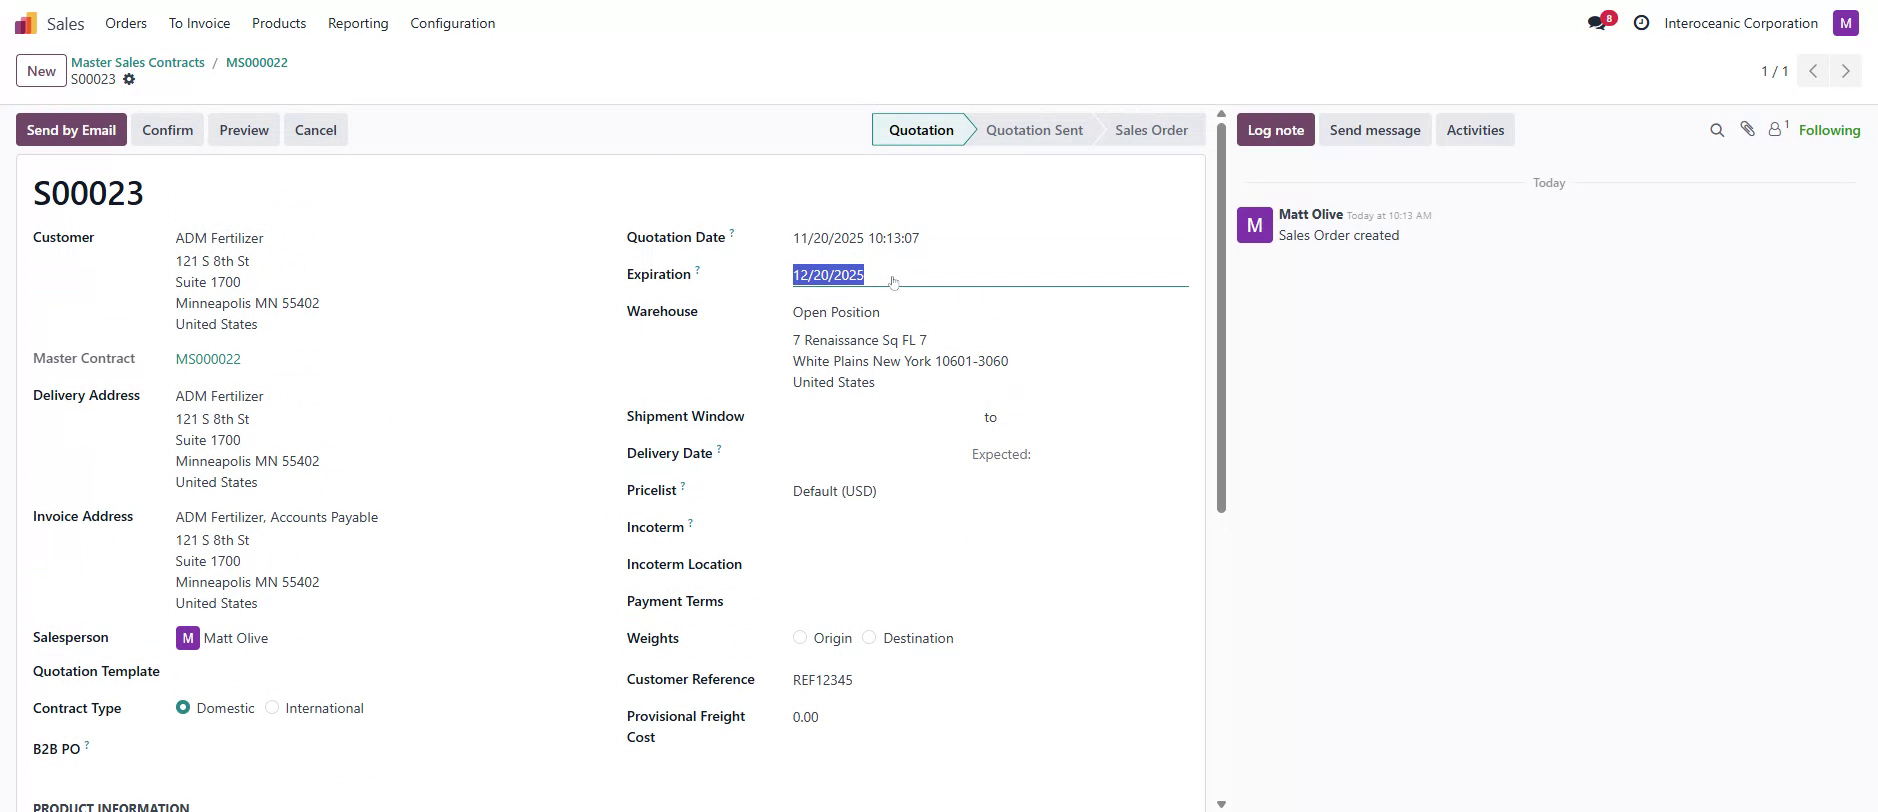Click the Matt Olive avatar in the chatter
This screenshot has height=812, width=1878.
pos(1255,225)
